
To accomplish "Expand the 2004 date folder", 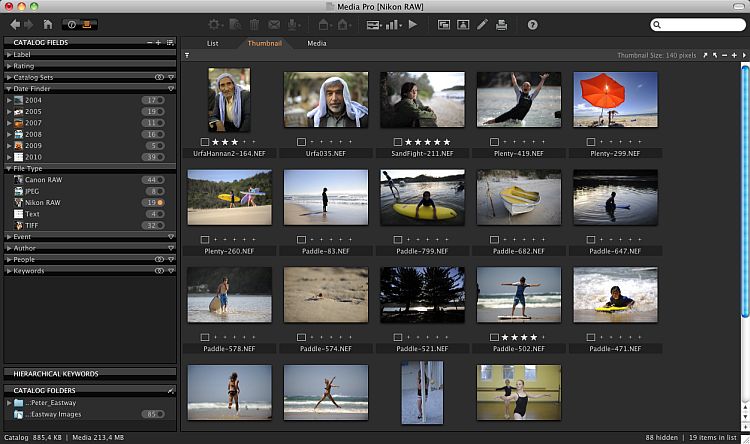I will 9,100.
